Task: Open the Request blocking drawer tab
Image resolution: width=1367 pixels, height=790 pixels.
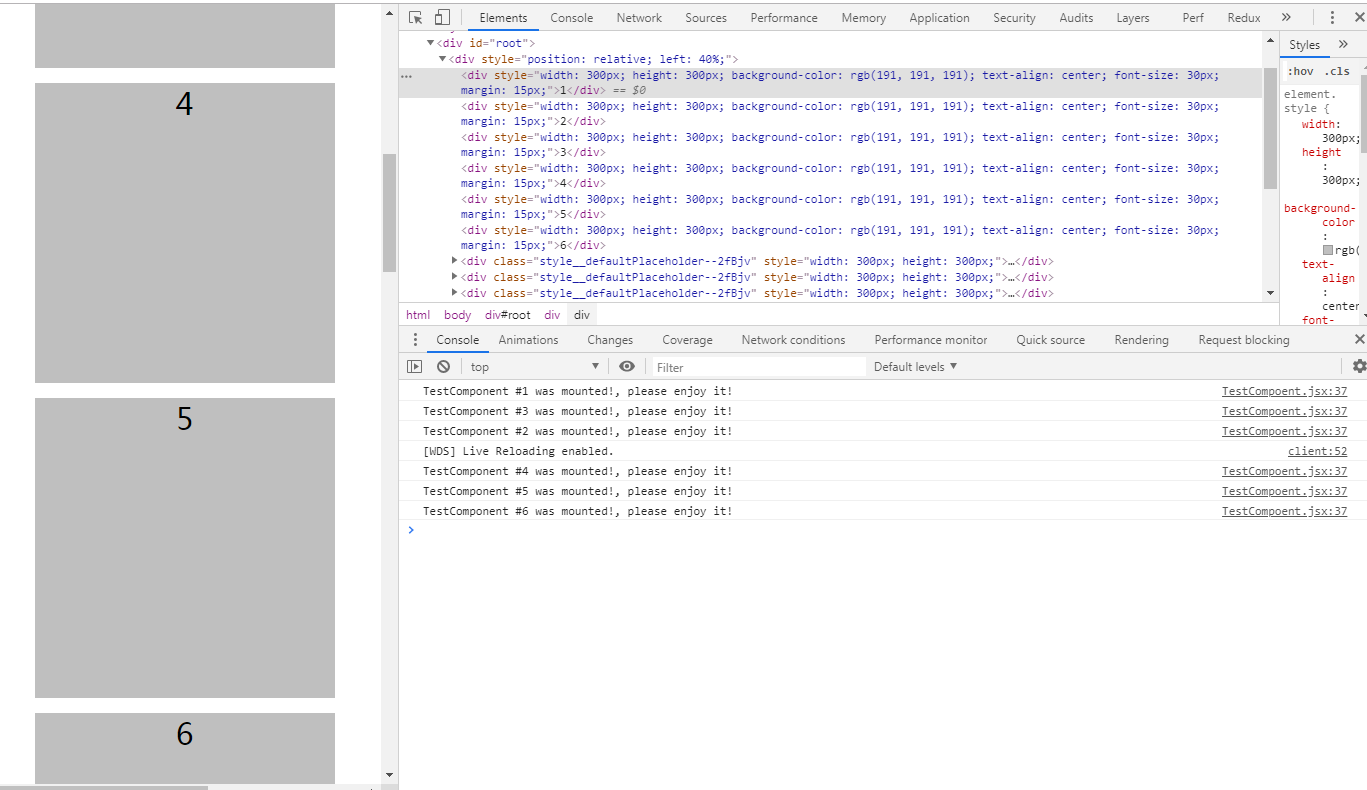Action: tap(1244, 340)
